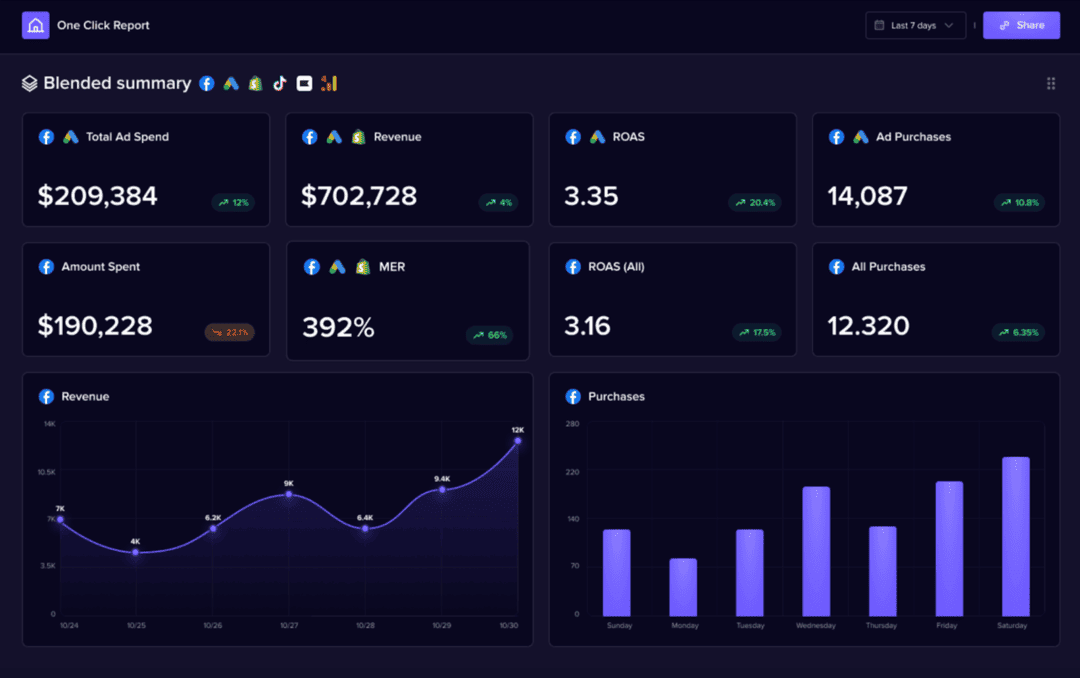1080x678 pixels.
Task: Click the 6.35% badge on All Purchases card
Action: click(1019, 332)
